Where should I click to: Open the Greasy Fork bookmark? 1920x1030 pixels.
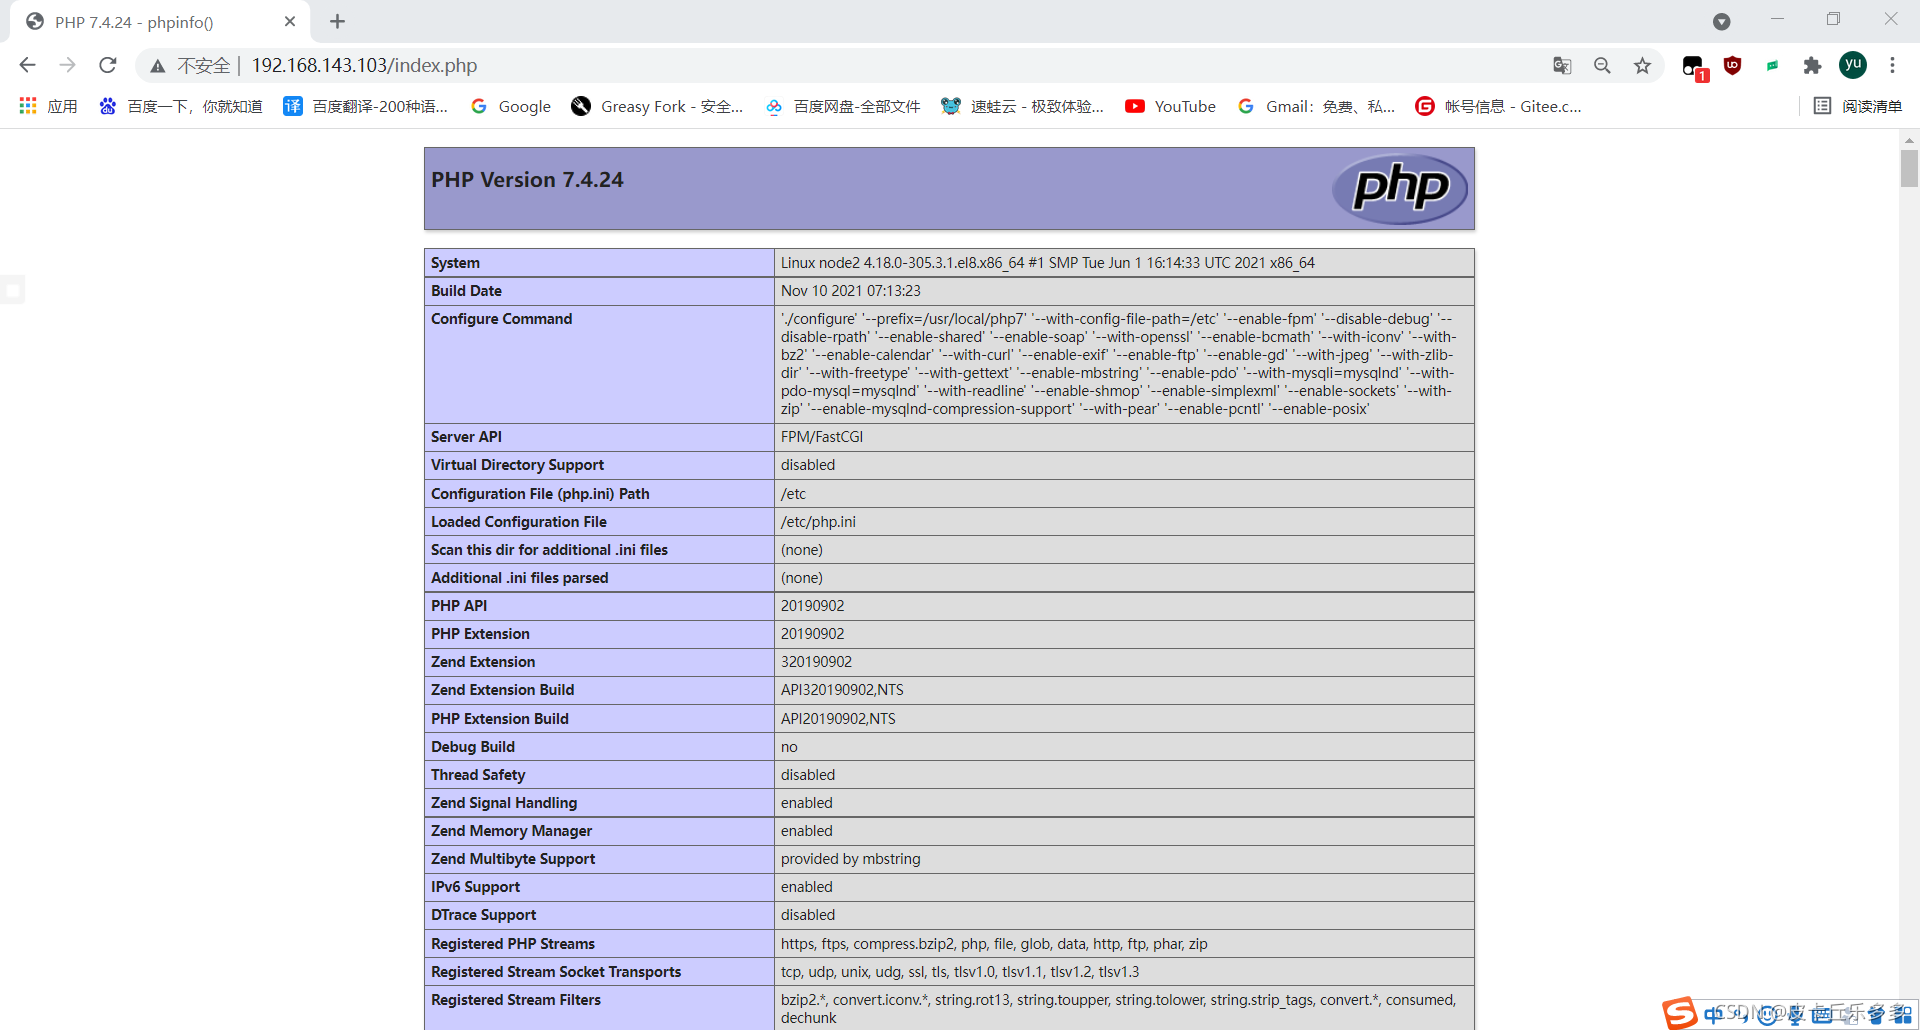pyautogui.click(x=657, y=106)
